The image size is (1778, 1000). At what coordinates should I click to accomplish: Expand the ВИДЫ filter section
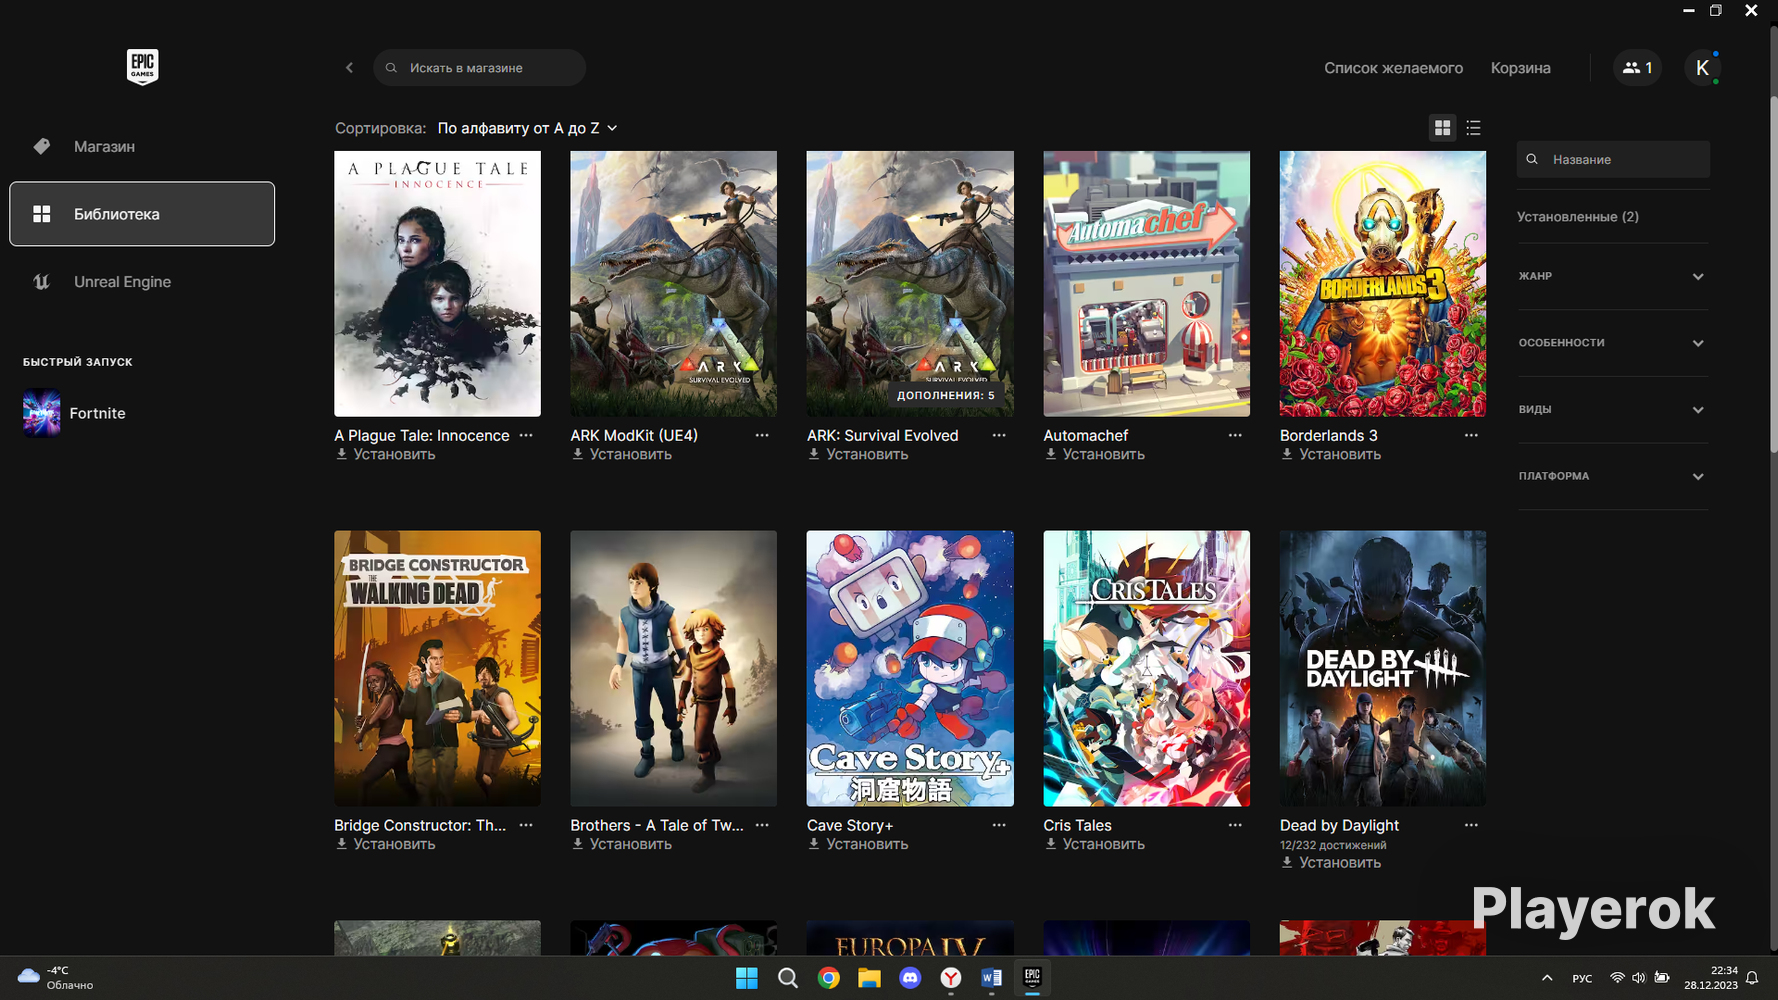point(1612,409)
